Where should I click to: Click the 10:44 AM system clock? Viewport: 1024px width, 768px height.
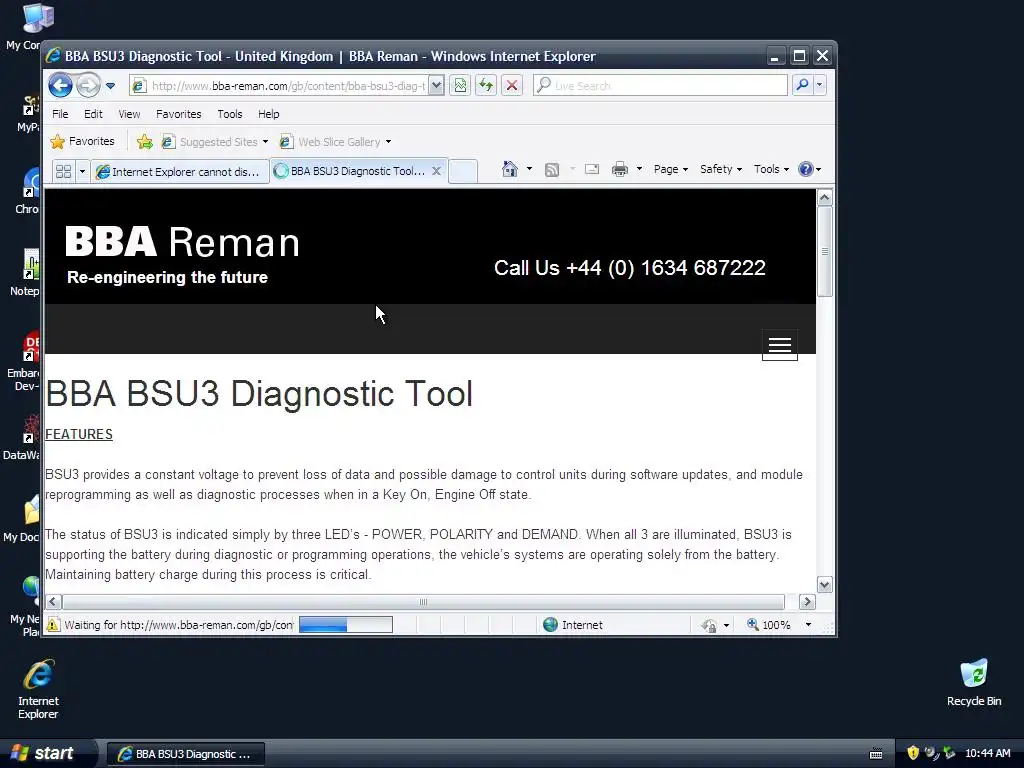click(x=987, y=754)
